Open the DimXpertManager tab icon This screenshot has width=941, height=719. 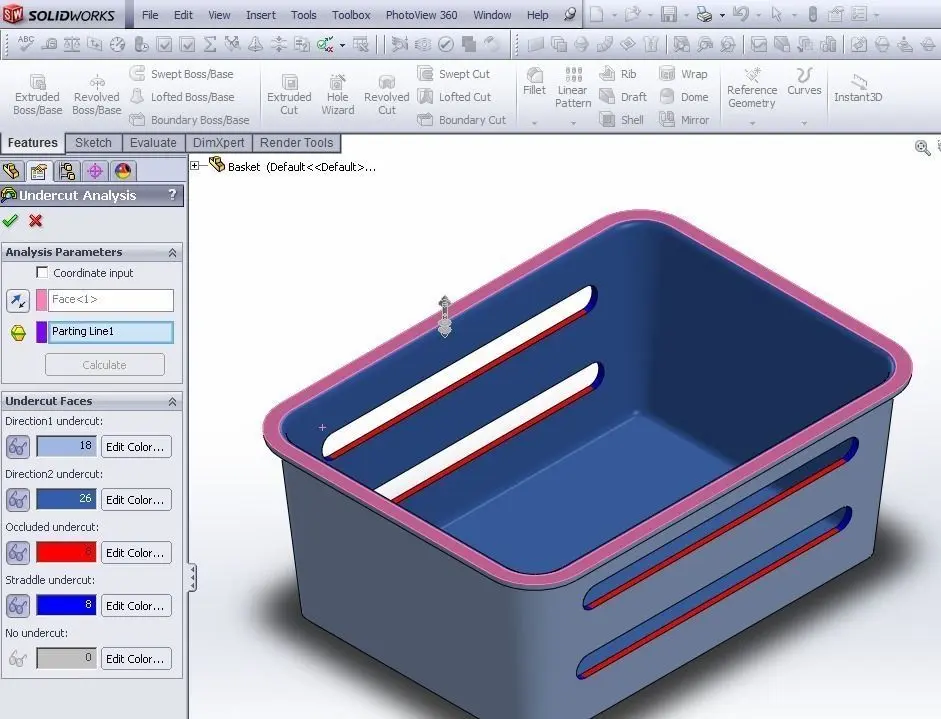click(95, 172)
